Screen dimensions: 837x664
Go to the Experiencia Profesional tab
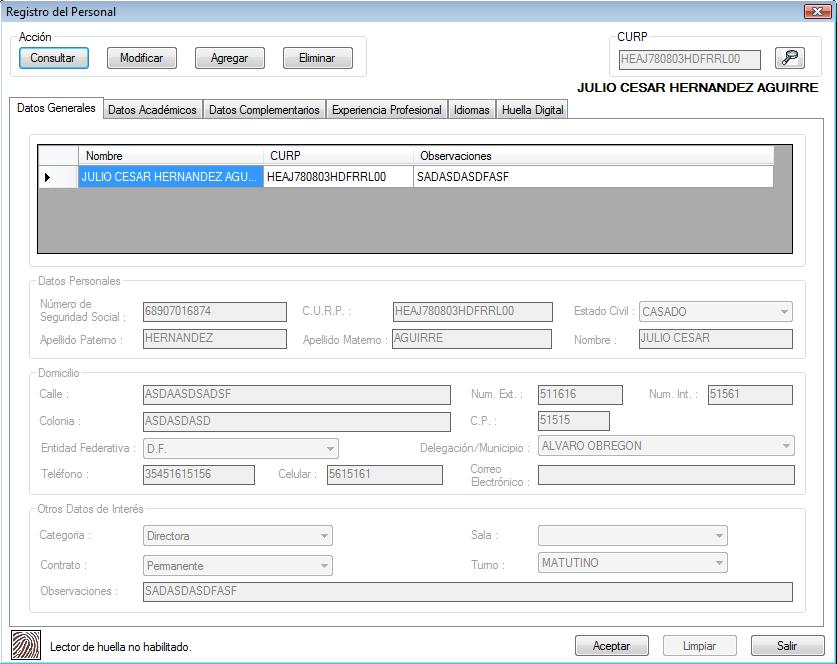coord(387,110)
